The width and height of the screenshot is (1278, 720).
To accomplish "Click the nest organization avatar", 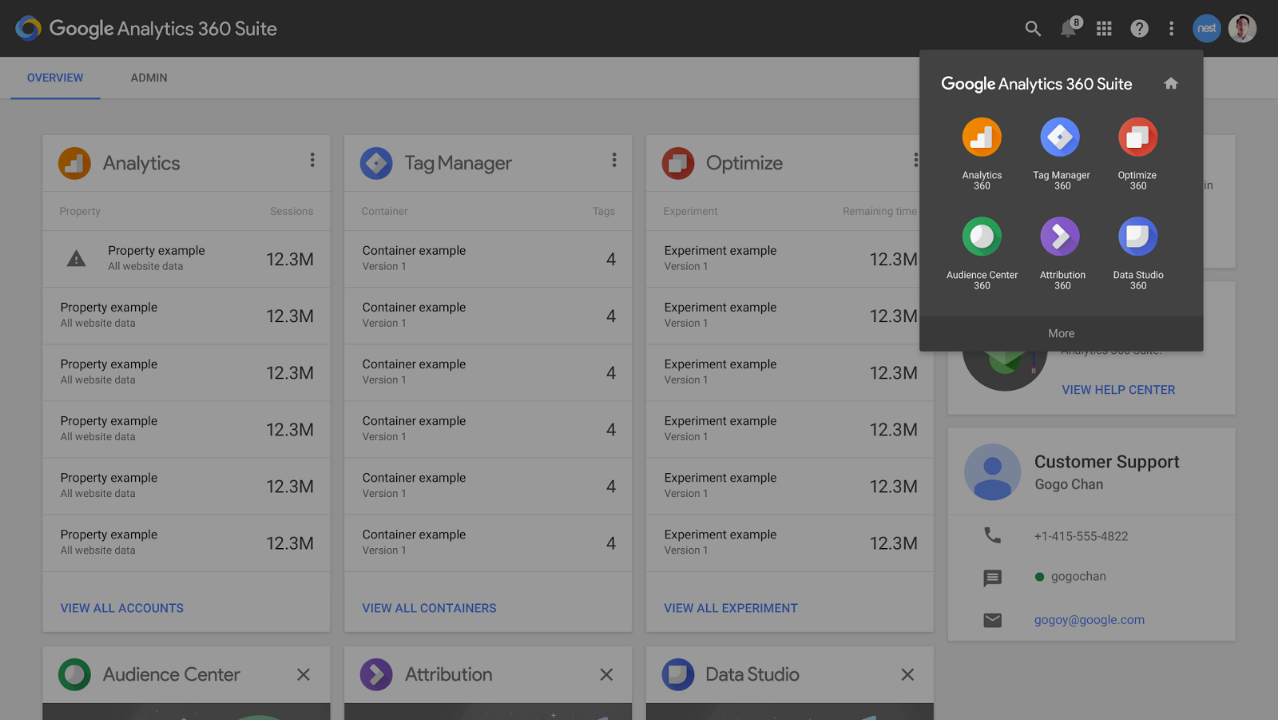I will pyautogui.click(x=1207, y=28).
